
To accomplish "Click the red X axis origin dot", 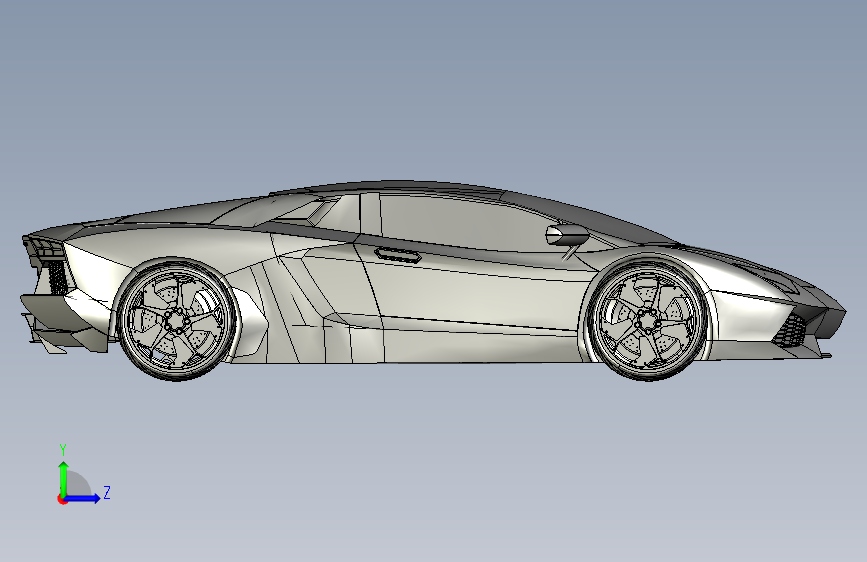I will 62,499.
